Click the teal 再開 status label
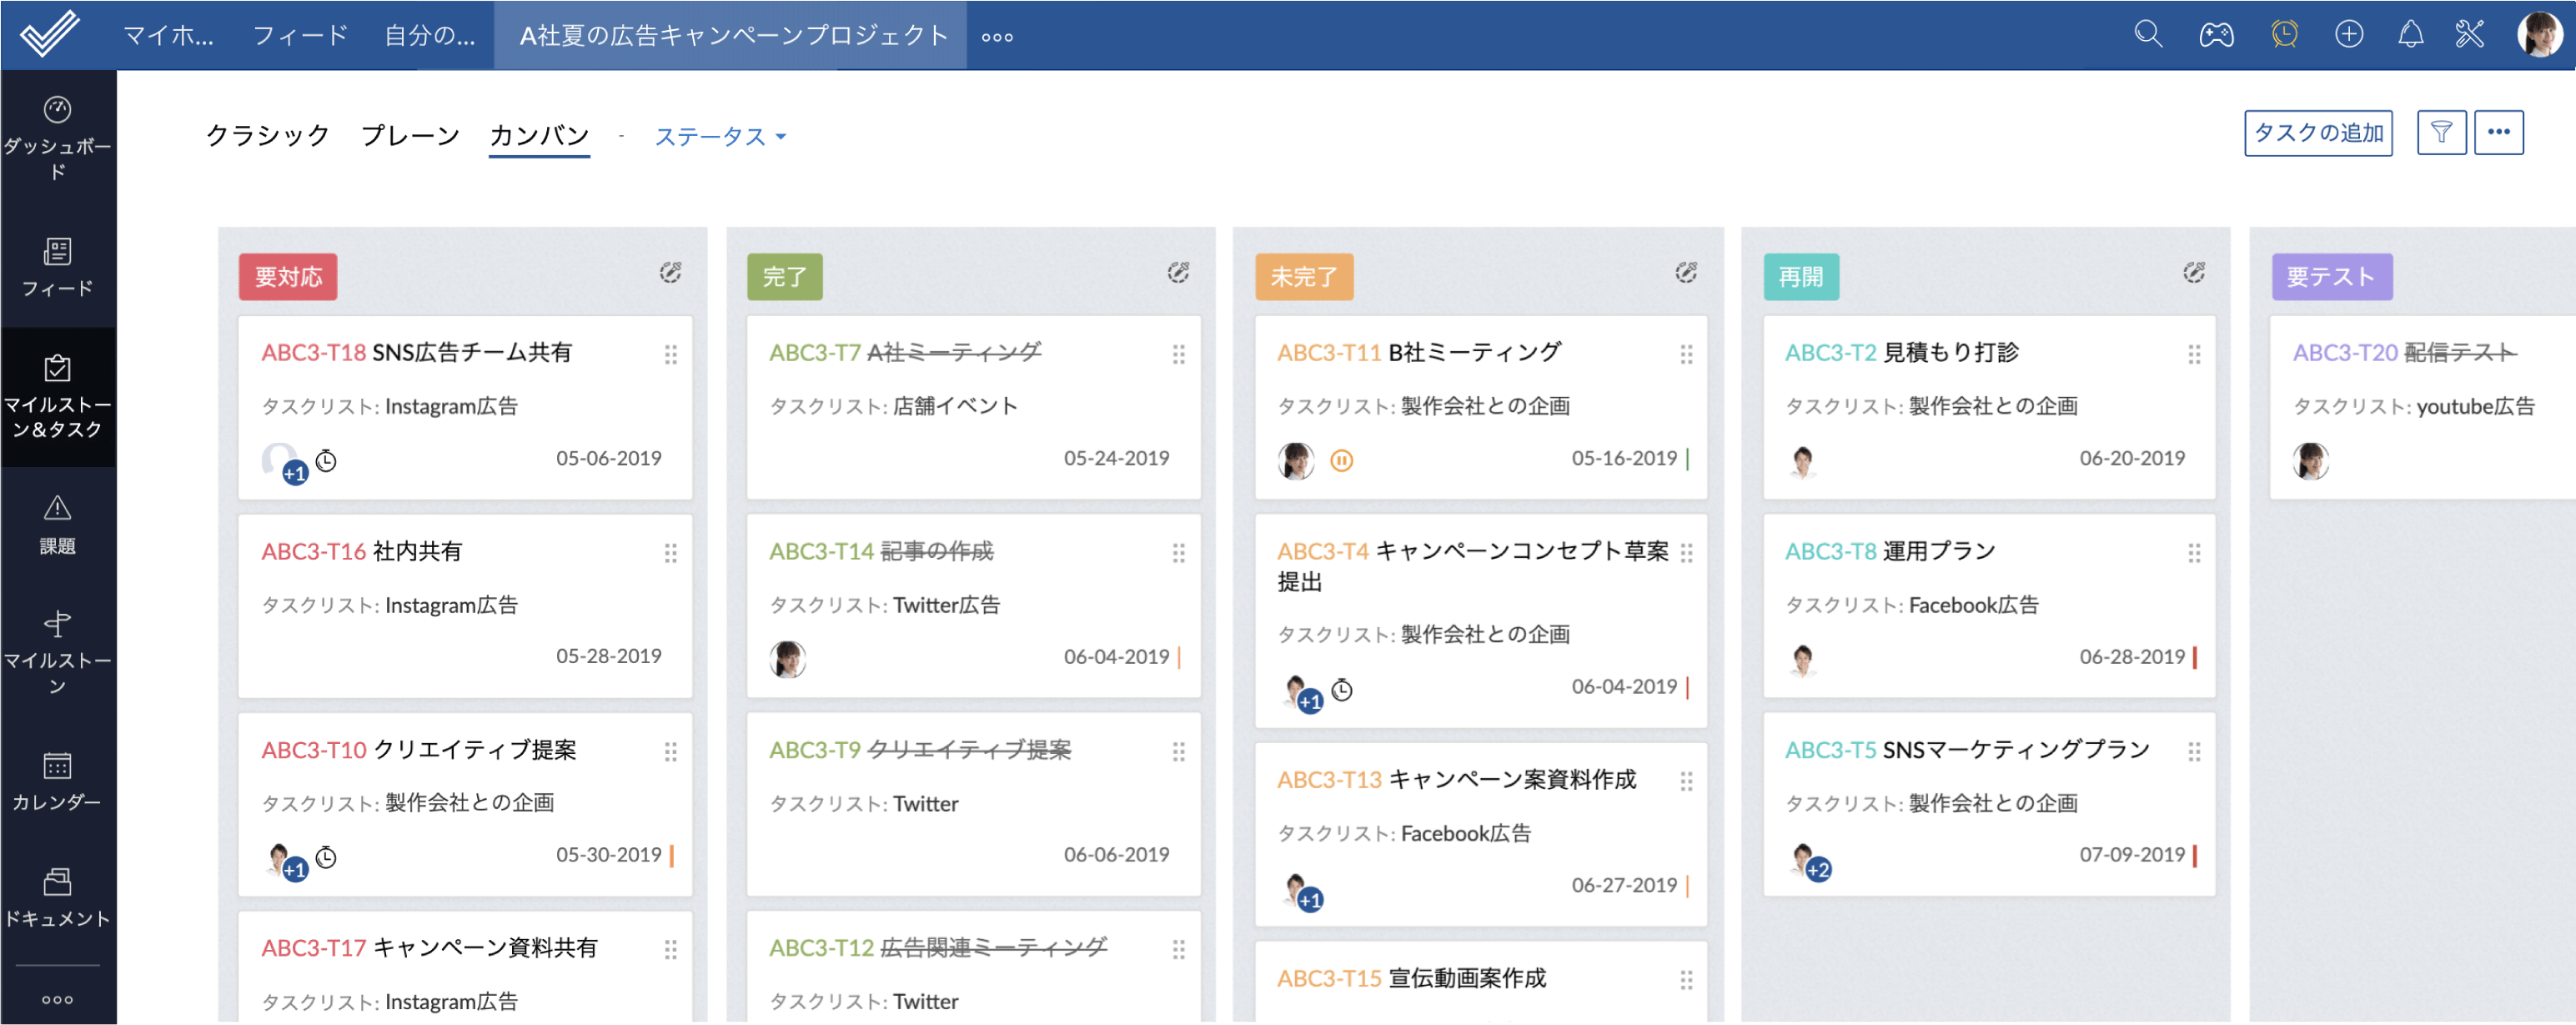2576x1025 pixels. click(x=1801, y=277)
